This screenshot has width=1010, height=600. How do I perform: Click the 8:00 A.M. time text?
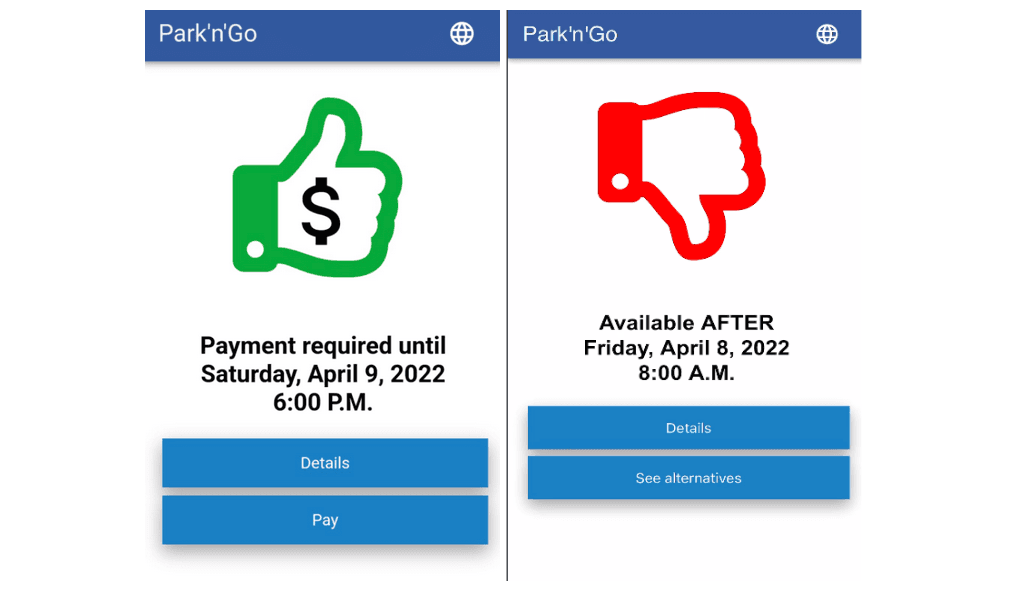[687, 373]
